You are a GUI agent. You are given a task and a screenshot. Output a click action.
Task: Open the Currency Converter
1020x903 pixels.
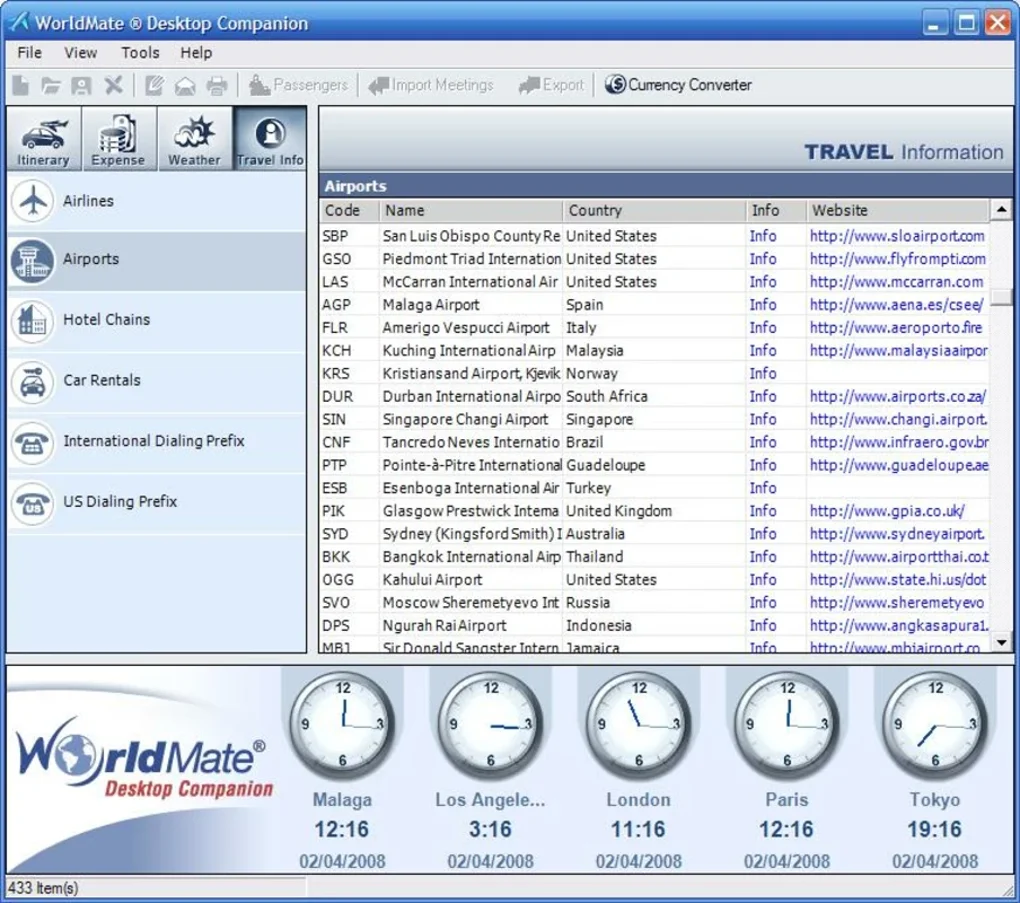click(x=678, y=85)
